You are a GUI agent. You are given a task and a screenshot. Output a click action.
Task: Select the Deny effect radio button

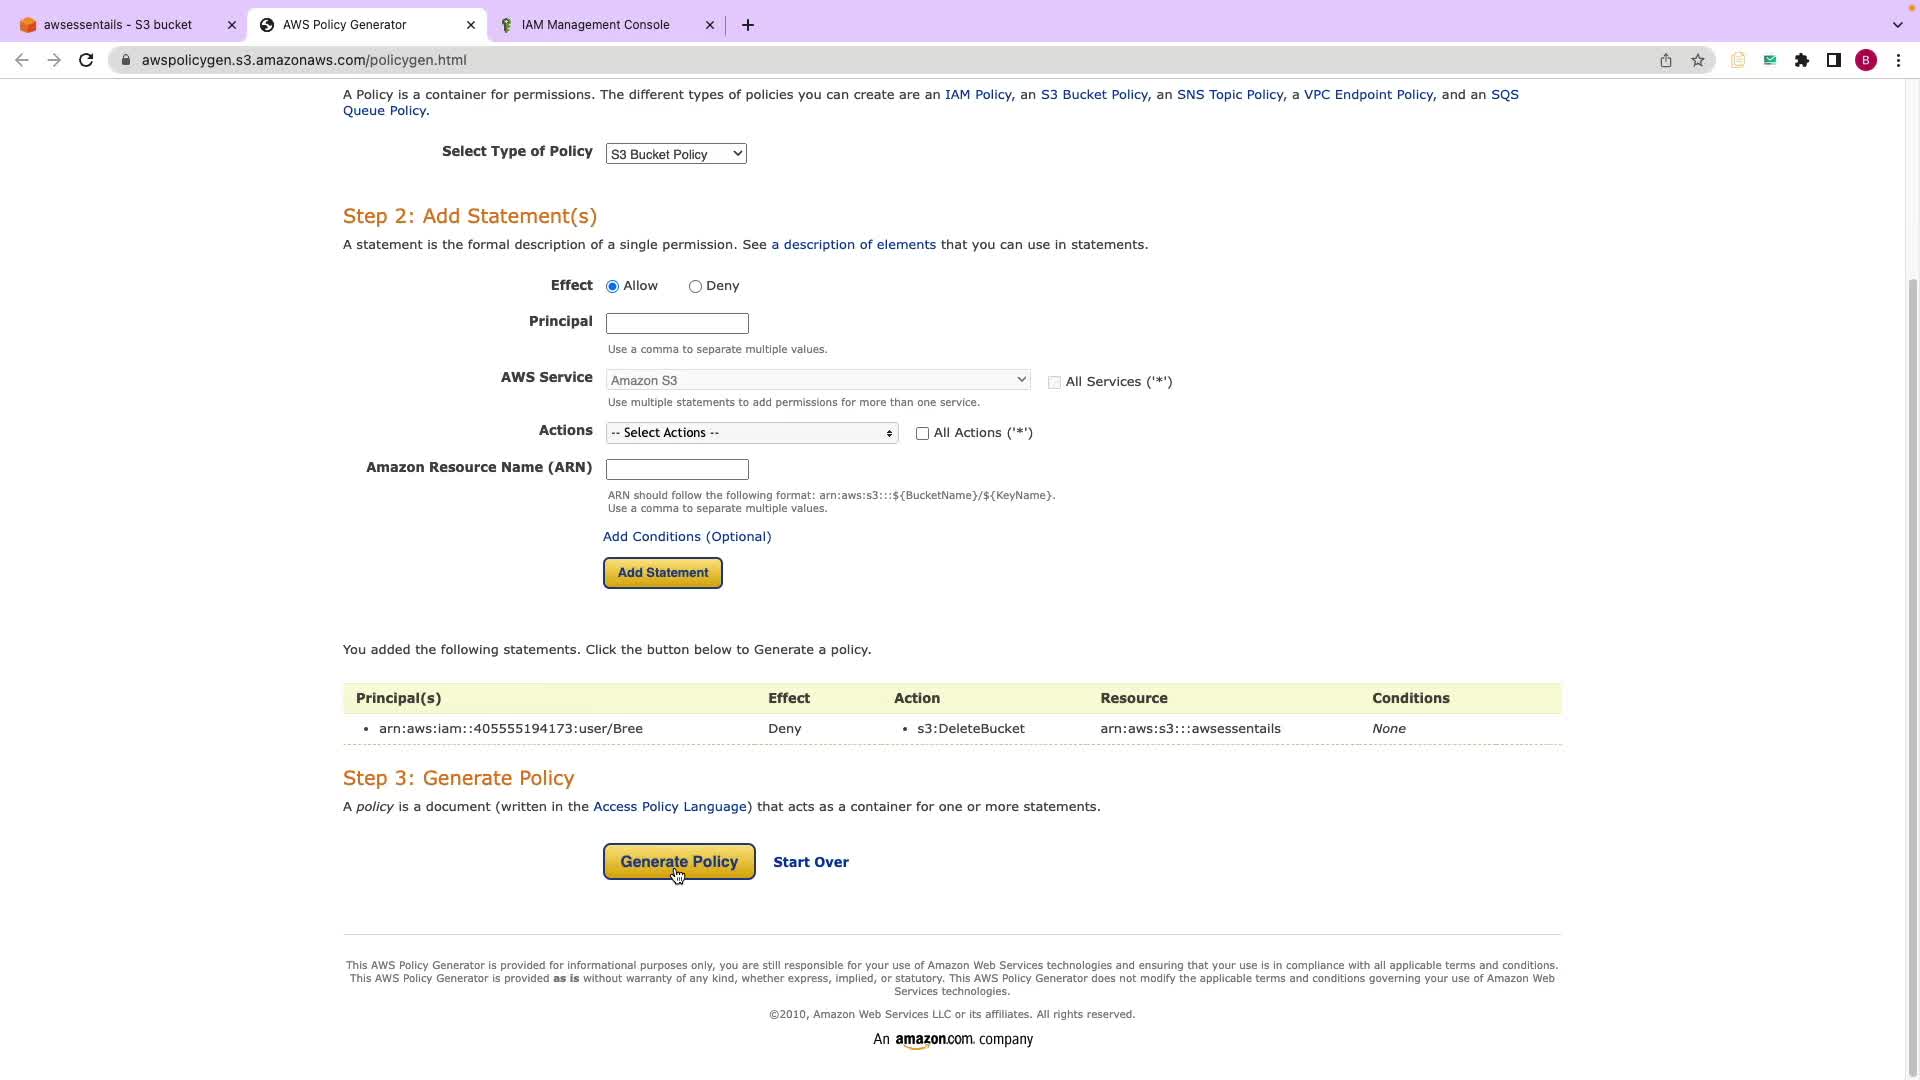[x=695, y=287]
